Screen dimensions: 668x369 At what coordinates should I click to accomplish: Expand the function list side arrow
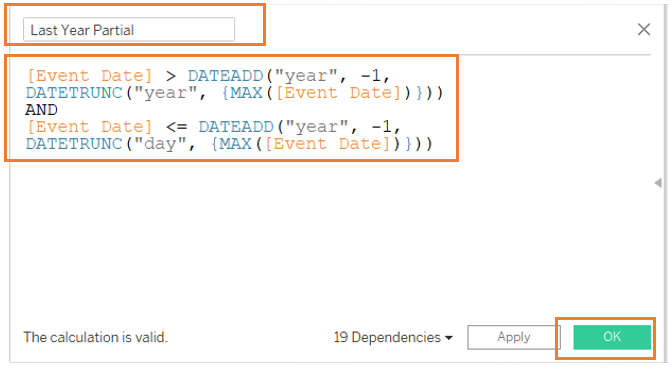(658, 183)
